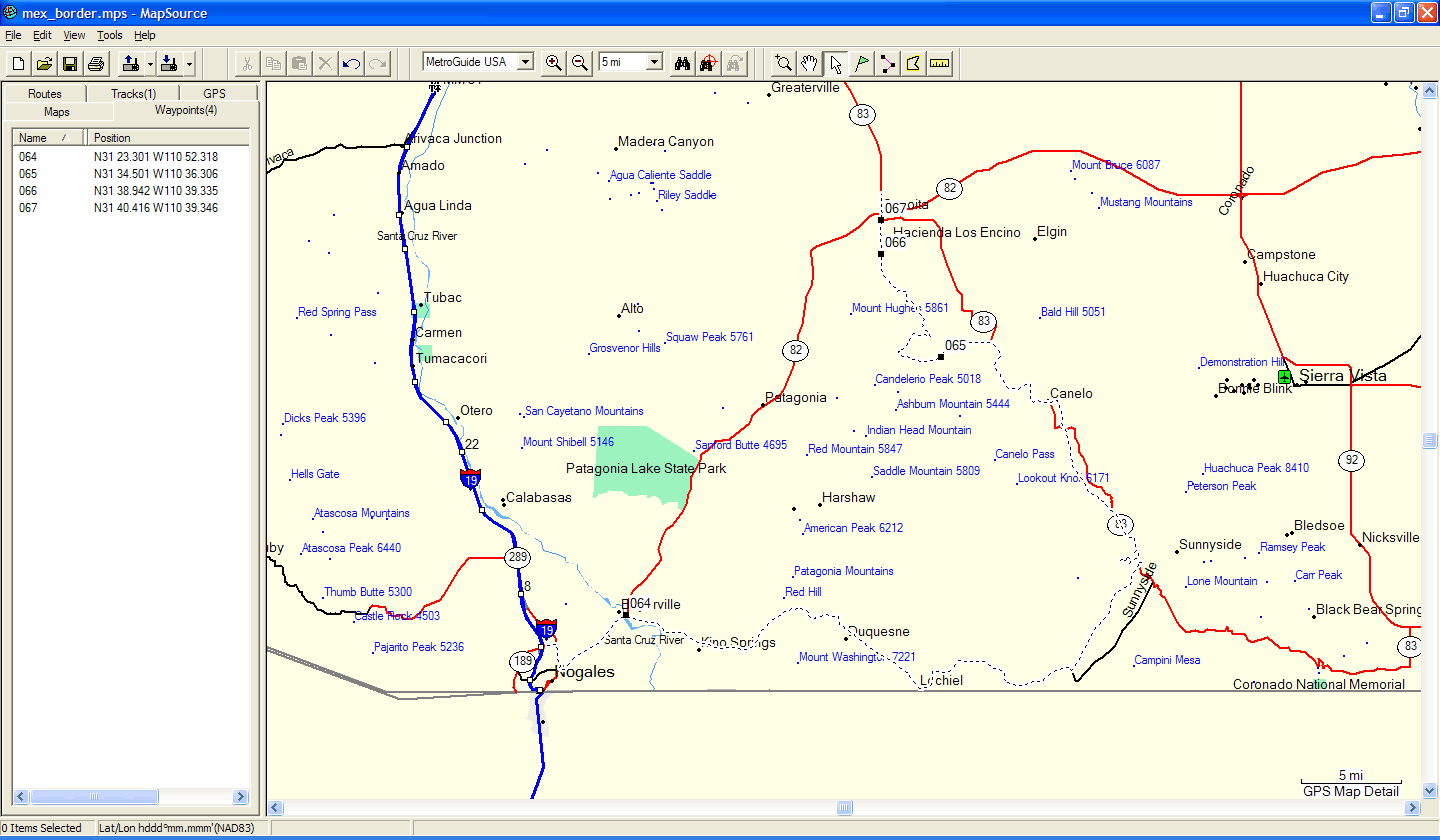The height and width of the screenshot is (840, 1440).
Task: Click the New file icon
Action: (x=18, y=64)
